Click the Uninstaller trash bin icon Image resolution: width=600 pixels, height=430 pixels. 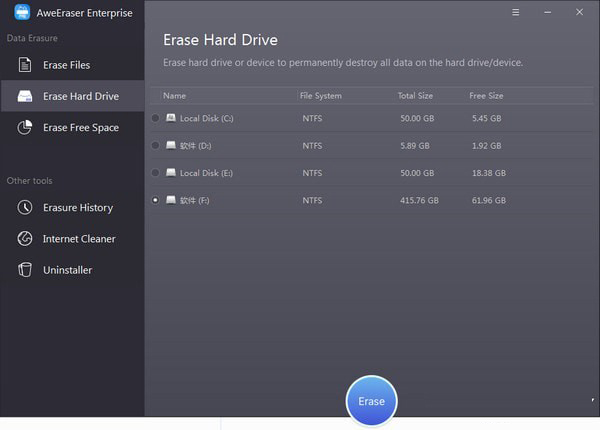click(25, 270)
